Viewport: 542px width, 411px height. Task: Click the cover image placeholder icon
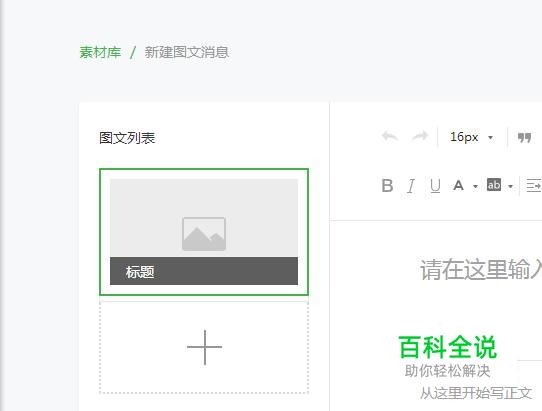pyautogui.click(x=204, y=234)
